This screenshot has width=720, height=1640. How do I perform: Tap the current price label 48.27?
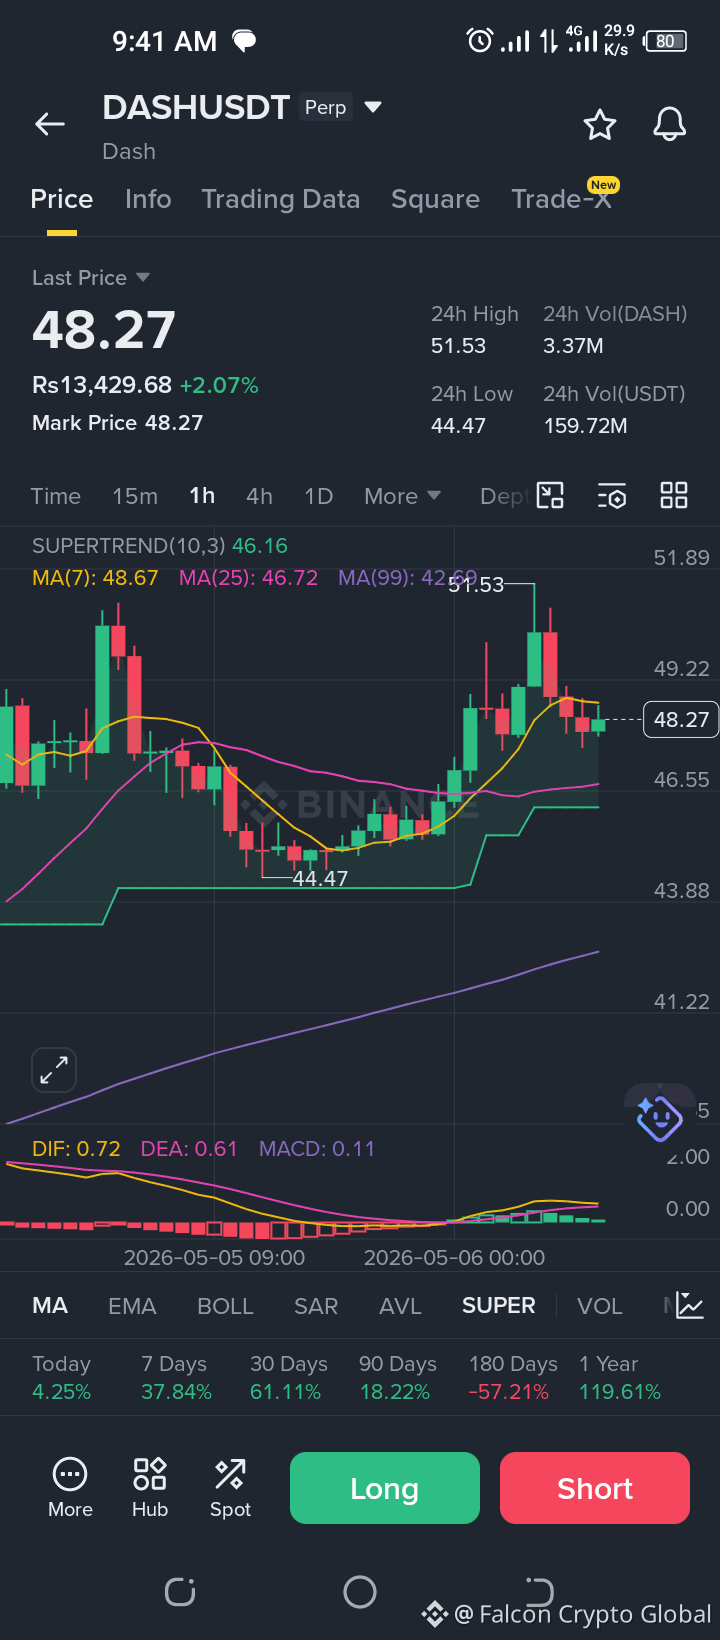pos(681,719)
